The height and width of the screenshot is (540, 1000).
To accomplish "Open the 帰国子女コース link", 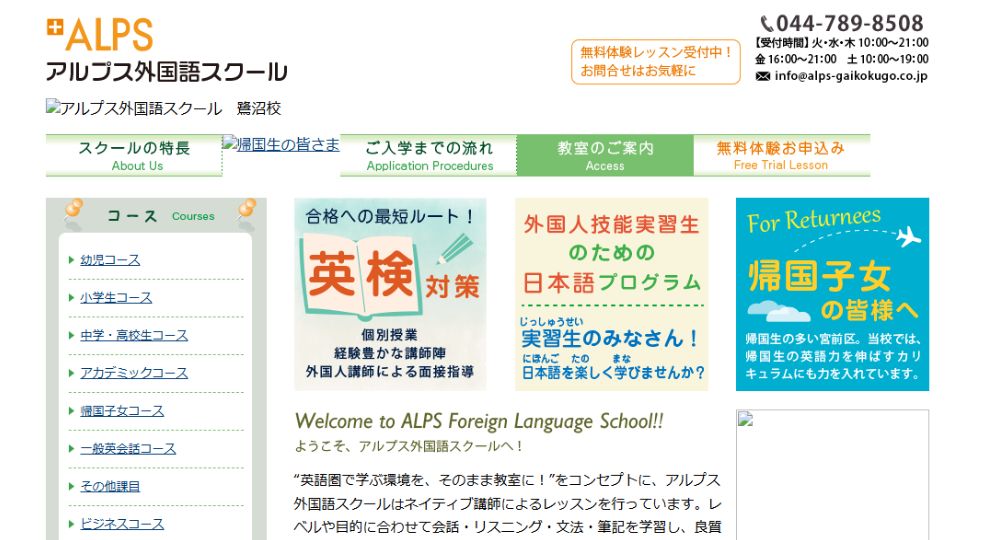I will [x=122, y=411].
